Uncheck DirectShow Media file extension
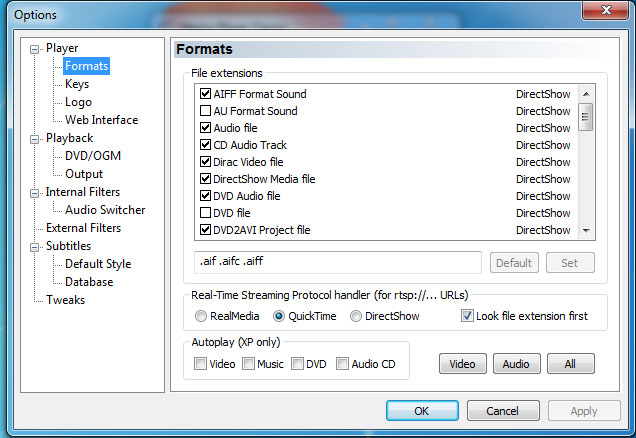 click(x=205, y=179)
